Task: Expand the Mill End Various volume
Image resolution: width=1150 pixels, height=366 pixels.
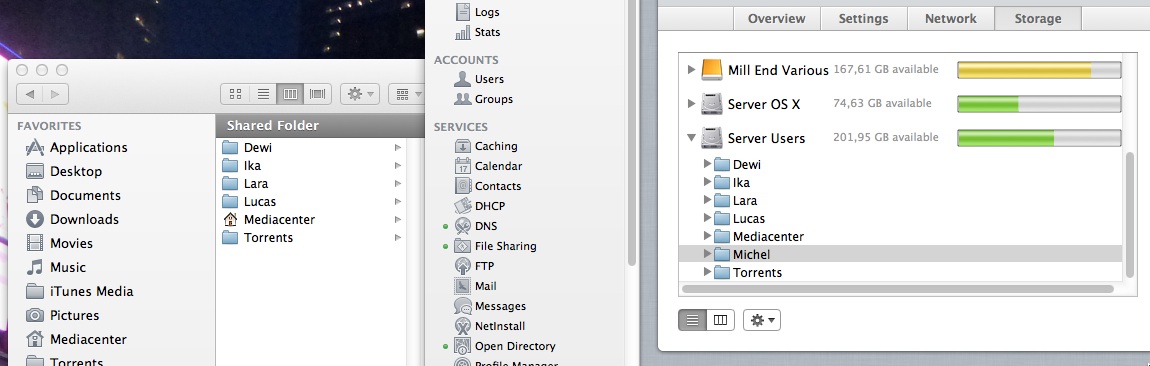Action: [691, 70]
